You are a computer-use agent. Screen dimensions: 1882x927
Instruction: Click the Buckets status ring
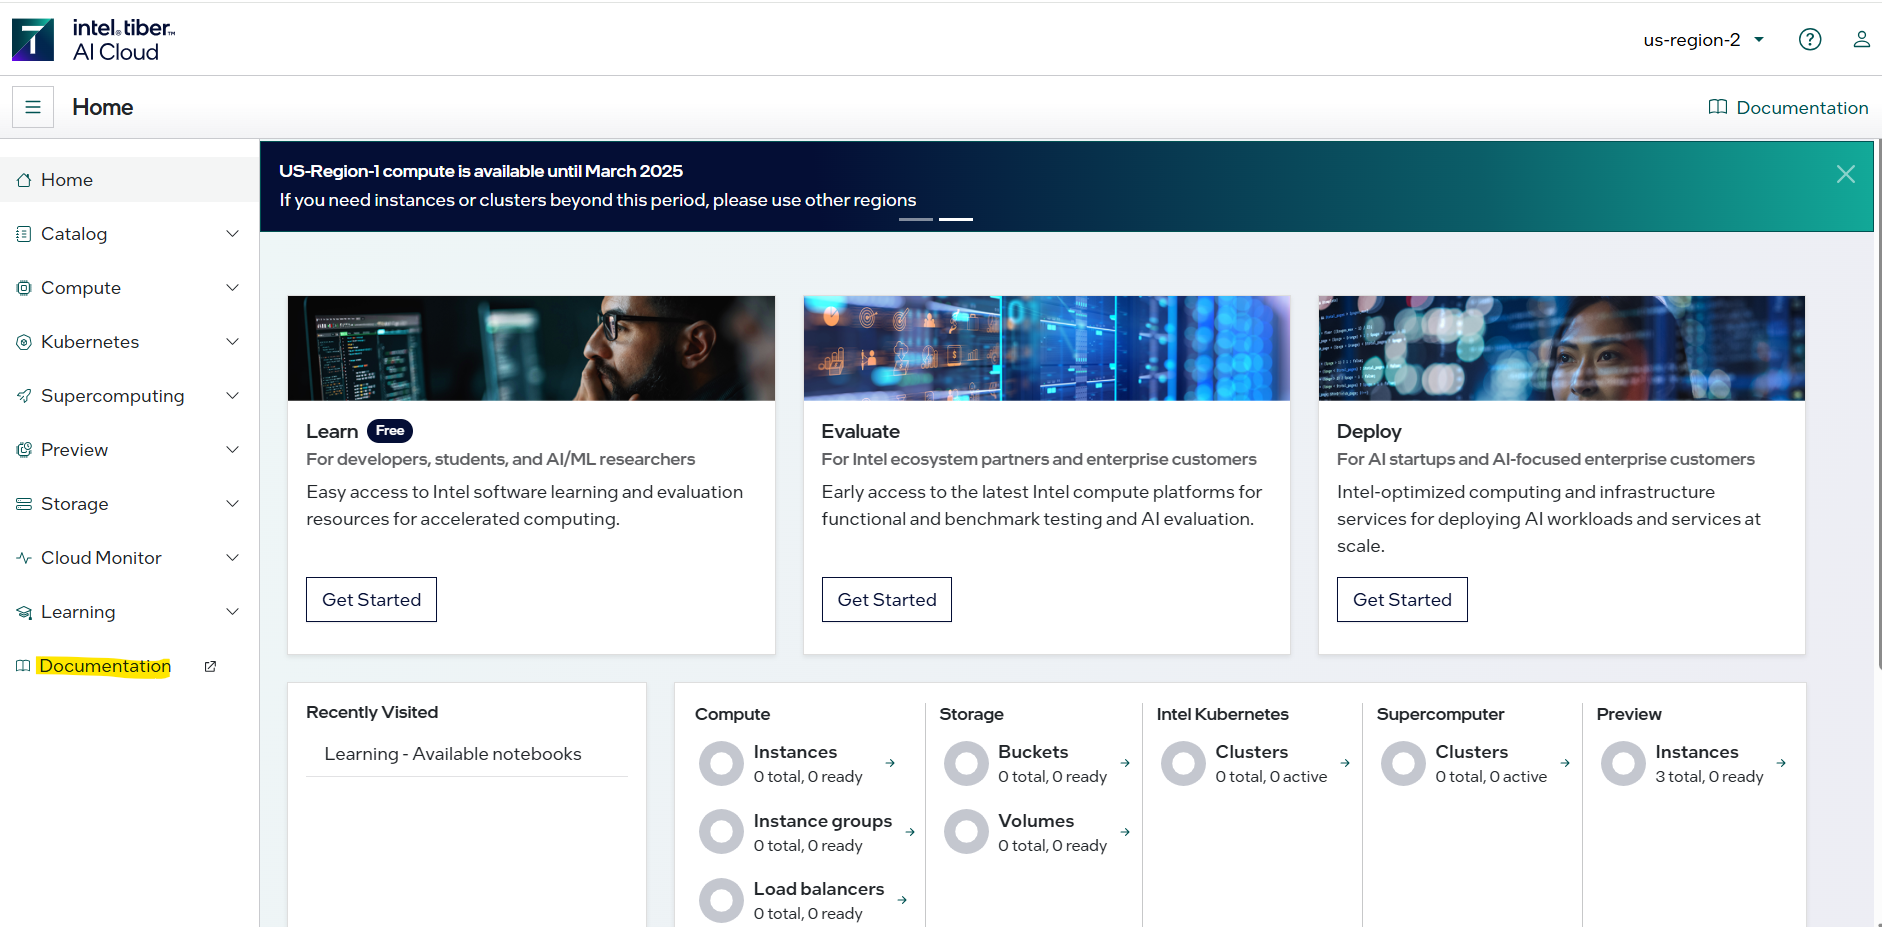[966, 764]
